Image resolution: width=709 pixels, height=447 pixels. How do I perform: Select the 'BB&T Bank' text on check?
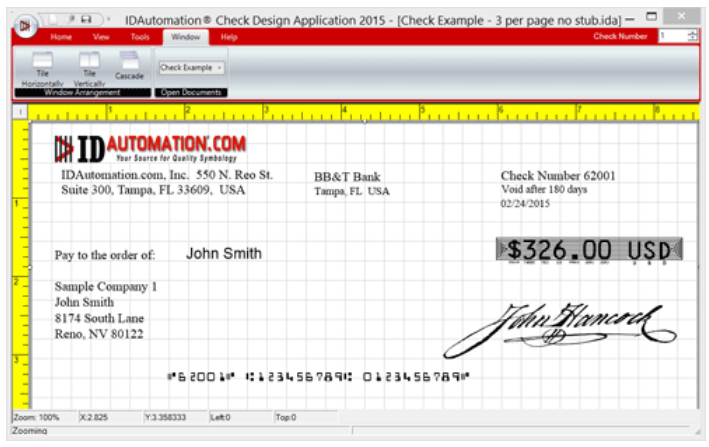pos(347,177)
